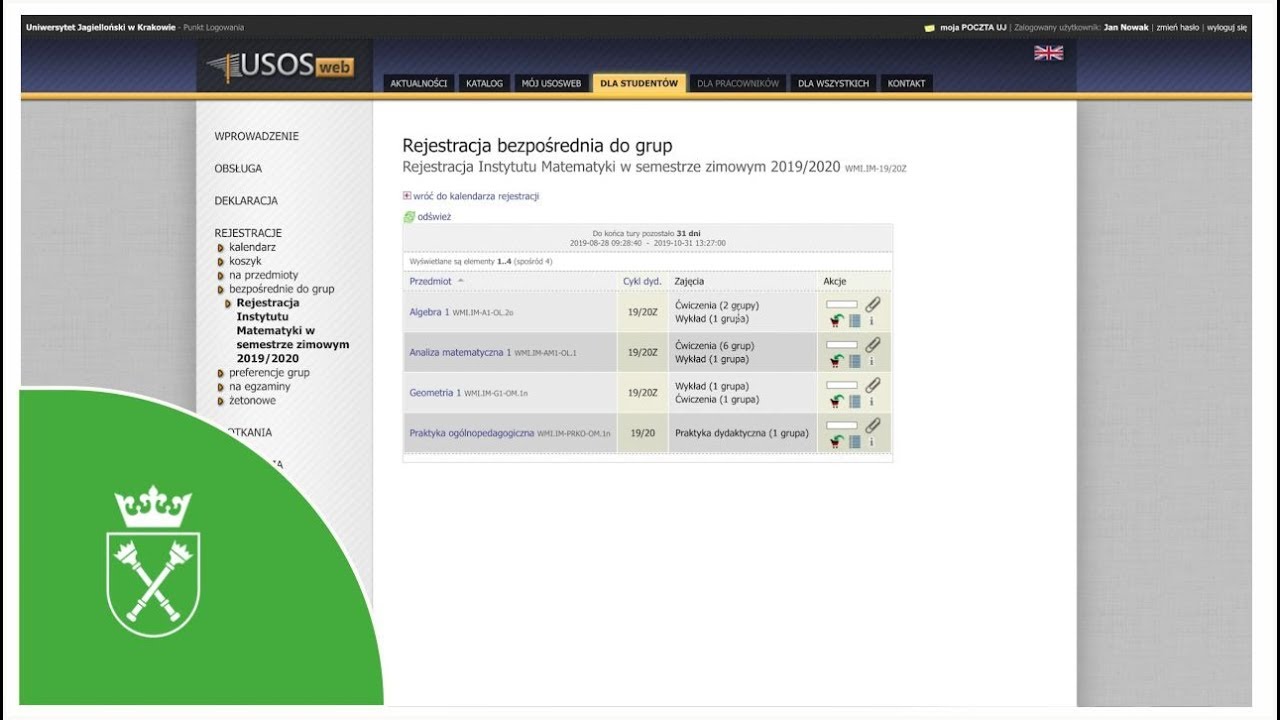Select the DLA STUDENTÓW tab
Screen dimensions: 1280x720
click(639, 83)
